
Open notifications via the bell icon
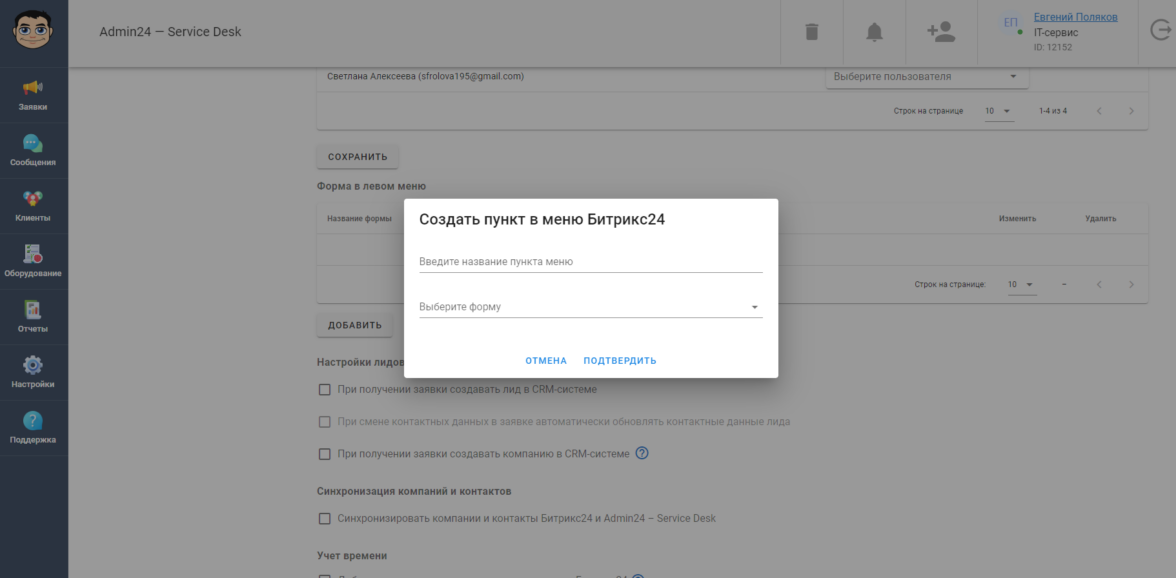click(x=874, y=31)
